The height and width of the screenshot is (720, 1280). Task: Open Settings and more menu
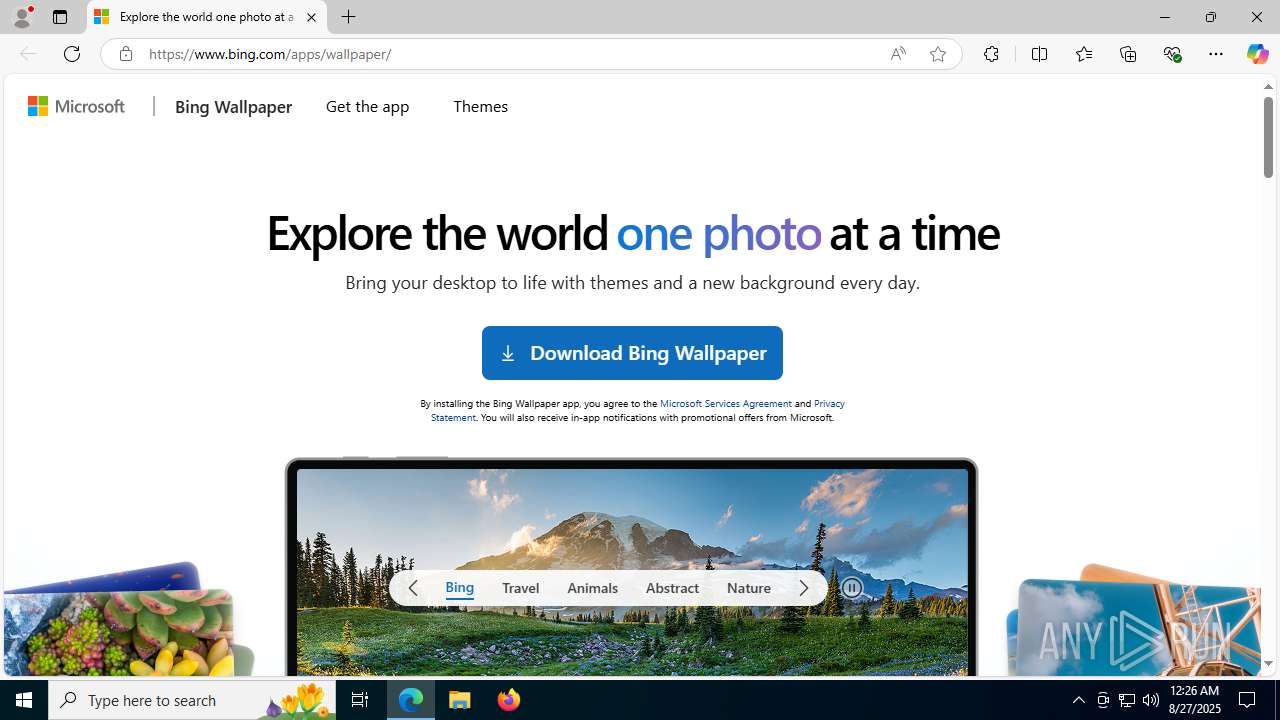click(1216, 54)
